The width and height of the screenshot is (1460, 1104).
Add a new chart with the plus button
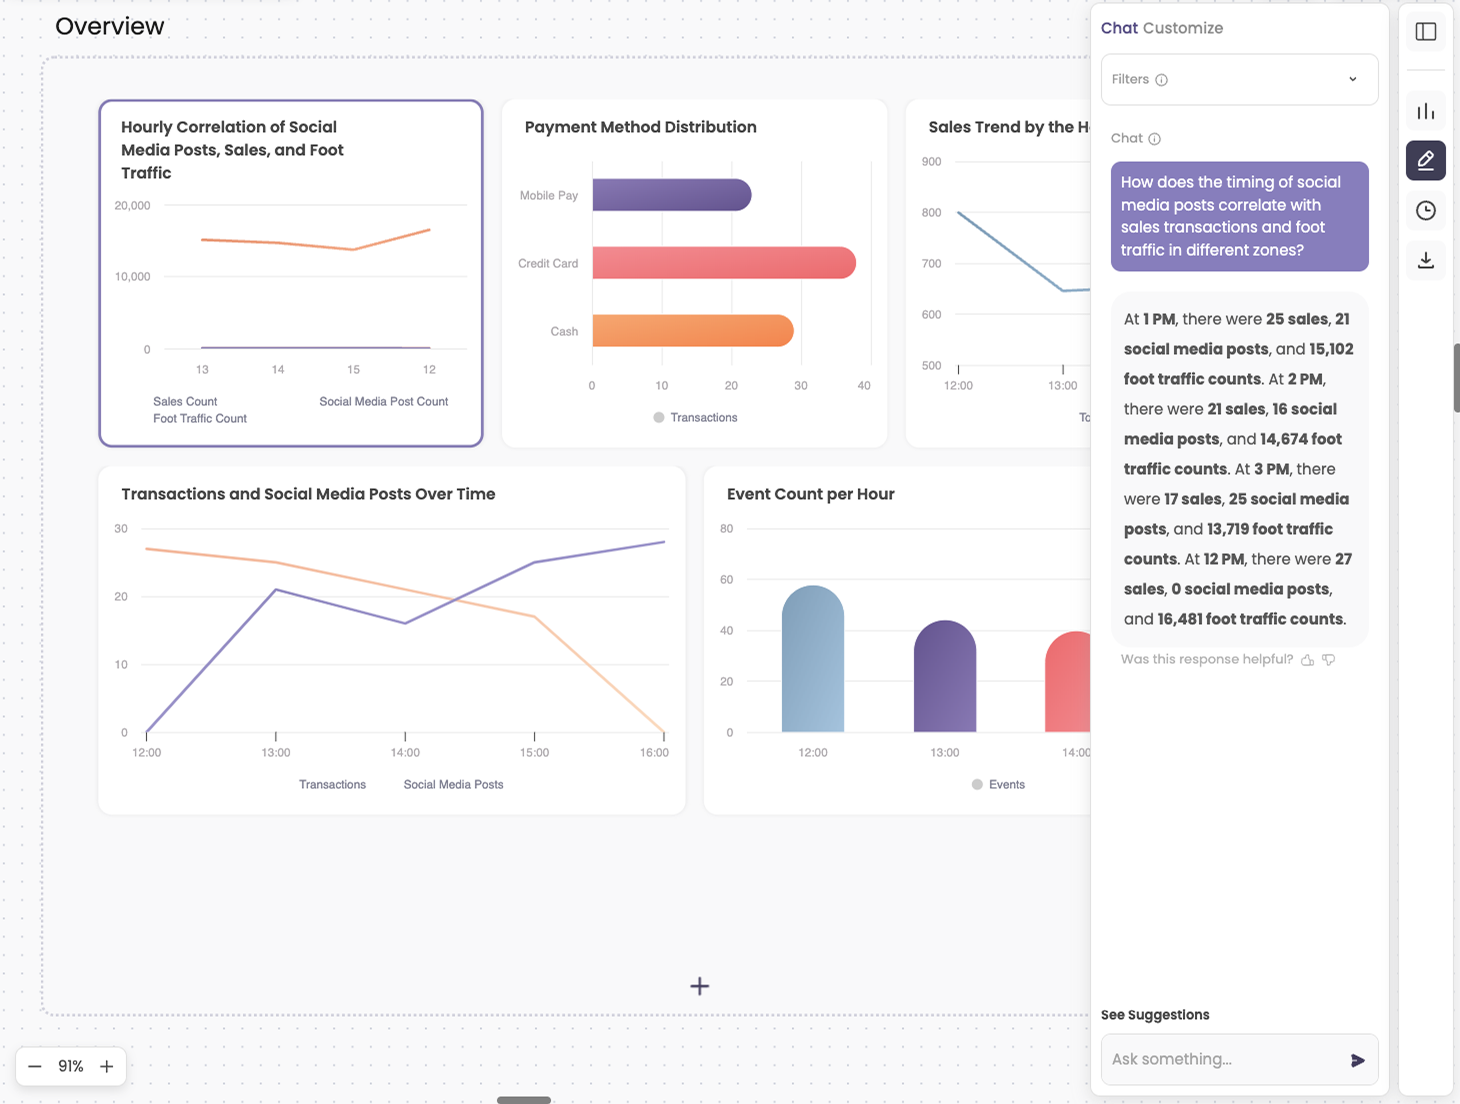[x=699, y=986]
